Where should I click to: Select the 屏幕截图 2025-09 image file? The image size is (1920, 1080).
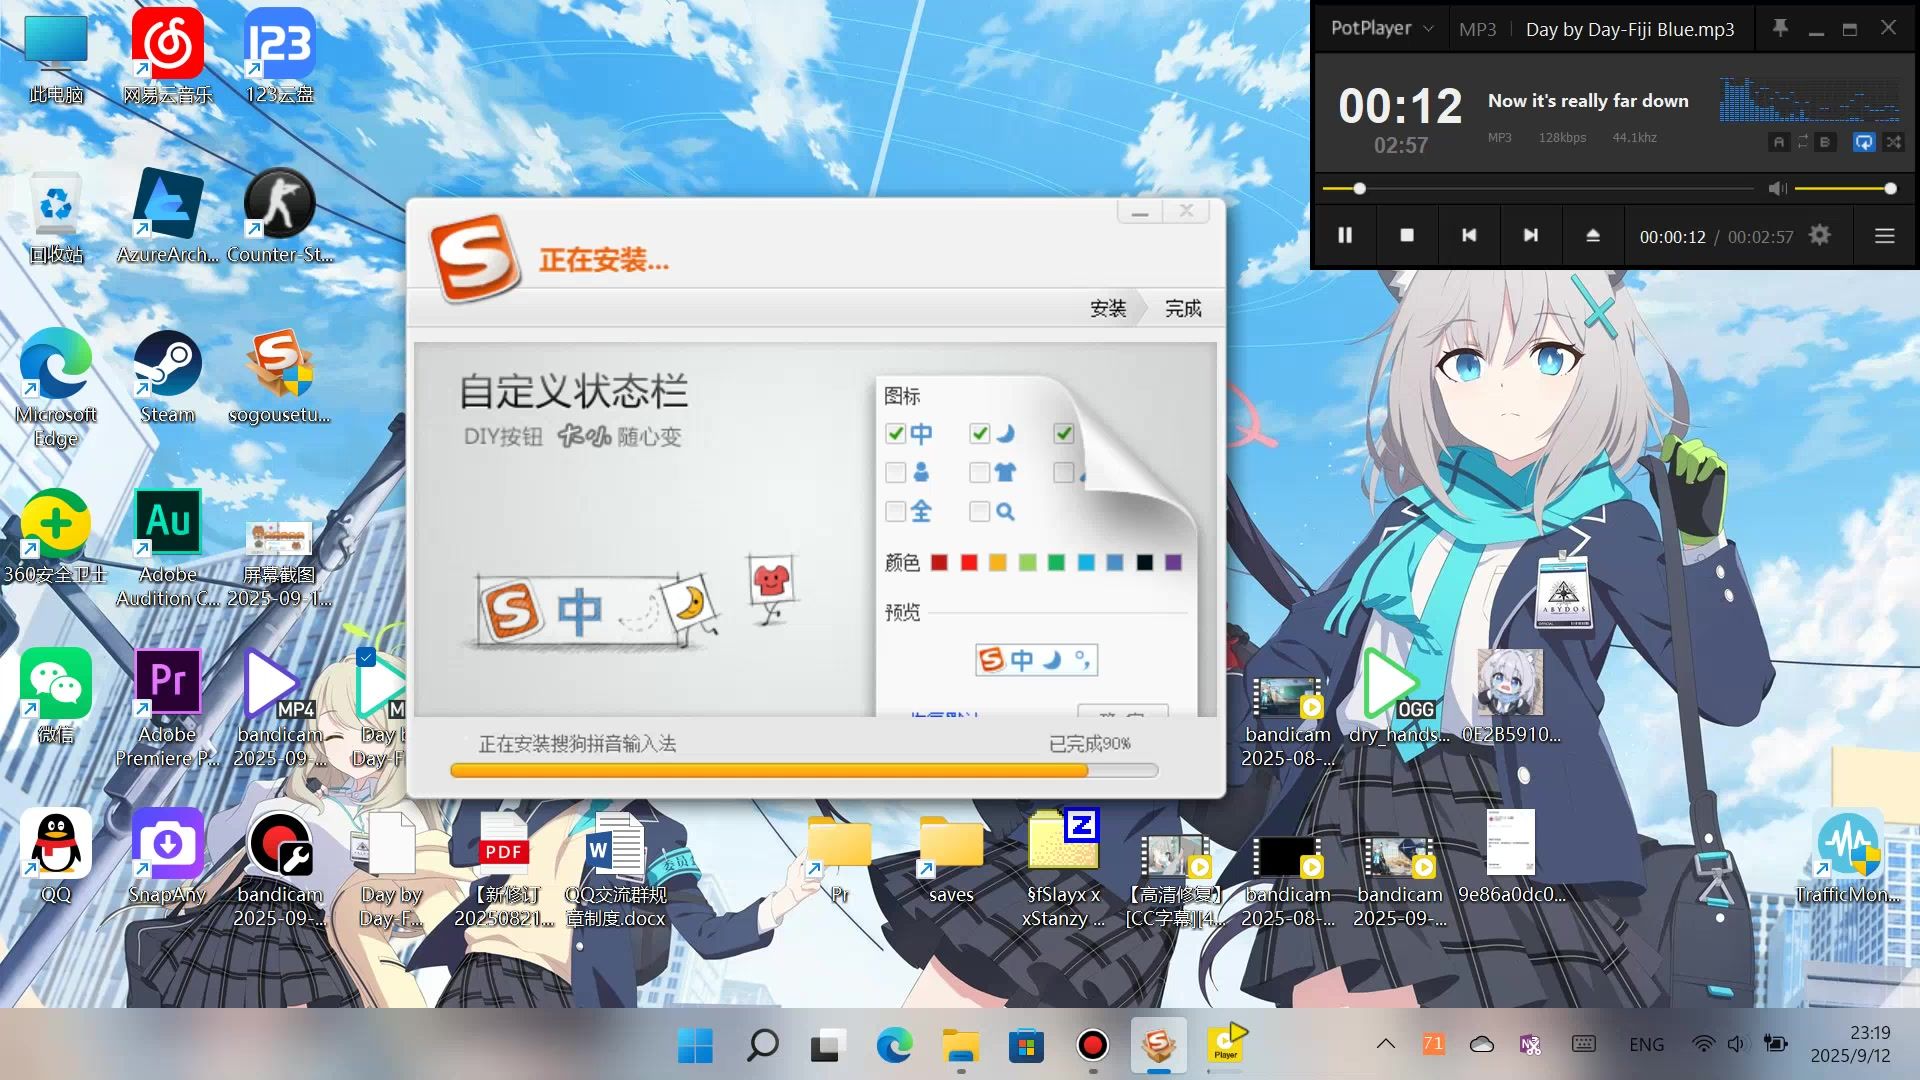point(280,564)
